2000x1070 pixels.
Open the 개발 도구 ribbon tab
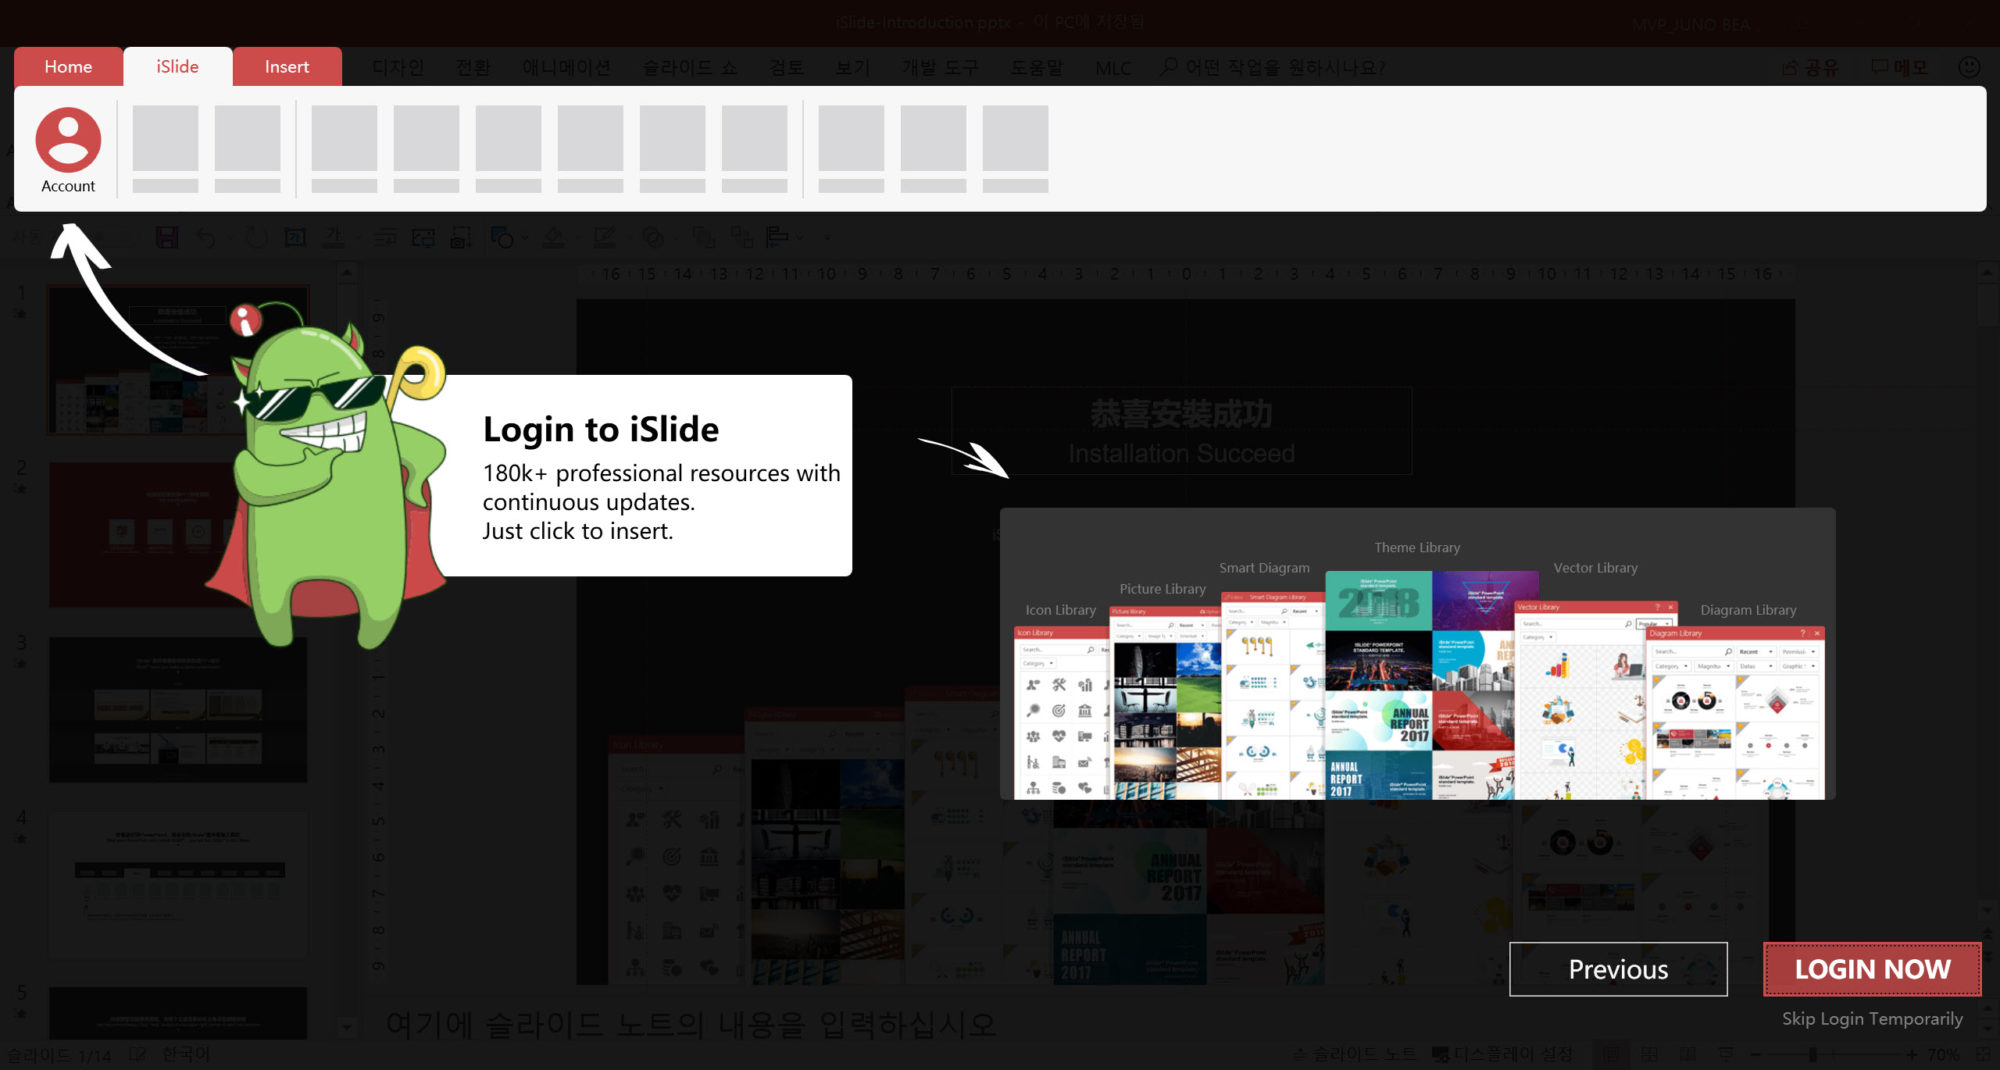(x=940, y=67)
